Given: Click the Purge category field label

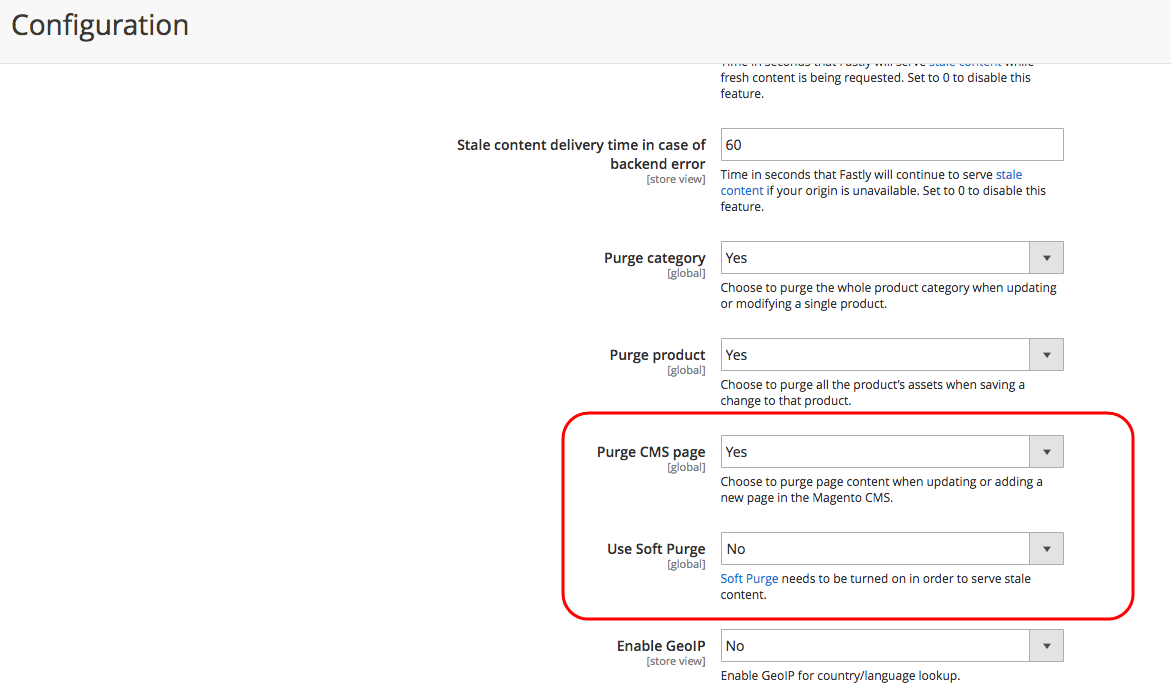Looking at the screenshot, I should point(654,258).
